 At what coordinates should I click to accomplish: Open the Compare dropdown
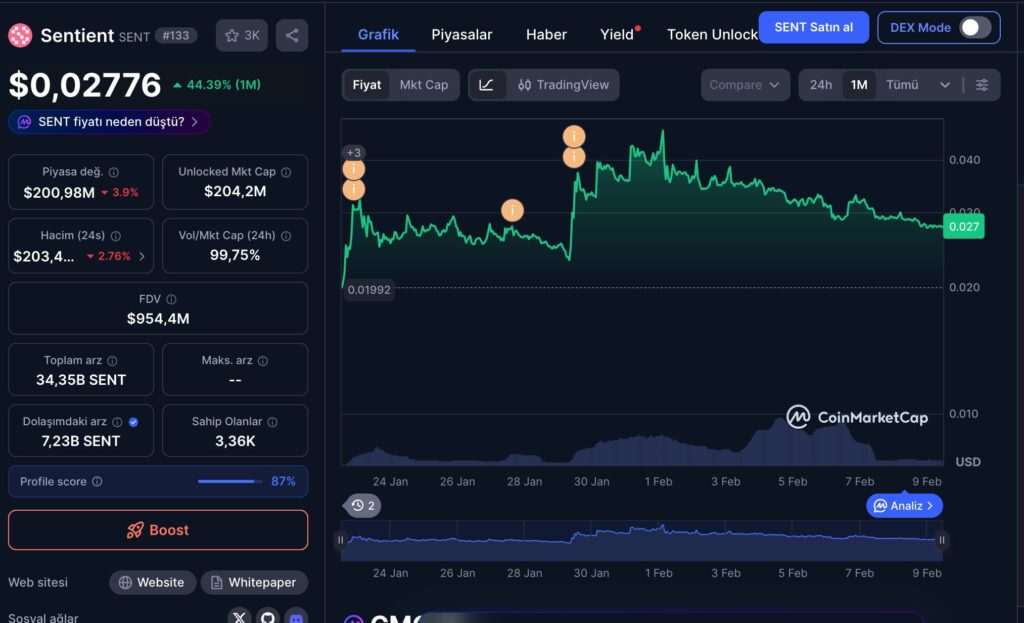tap(745, 85)
